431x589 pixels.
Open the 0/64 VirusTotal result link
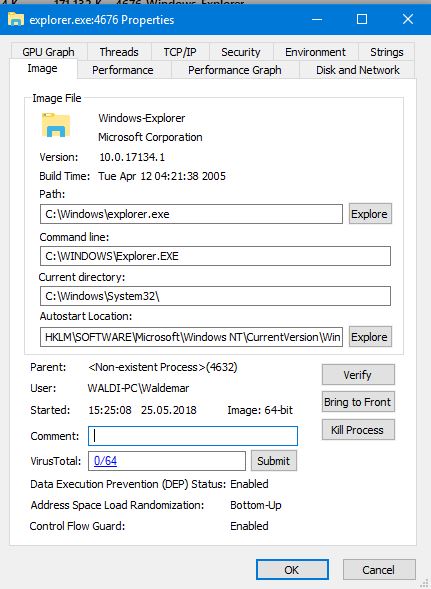106,461
